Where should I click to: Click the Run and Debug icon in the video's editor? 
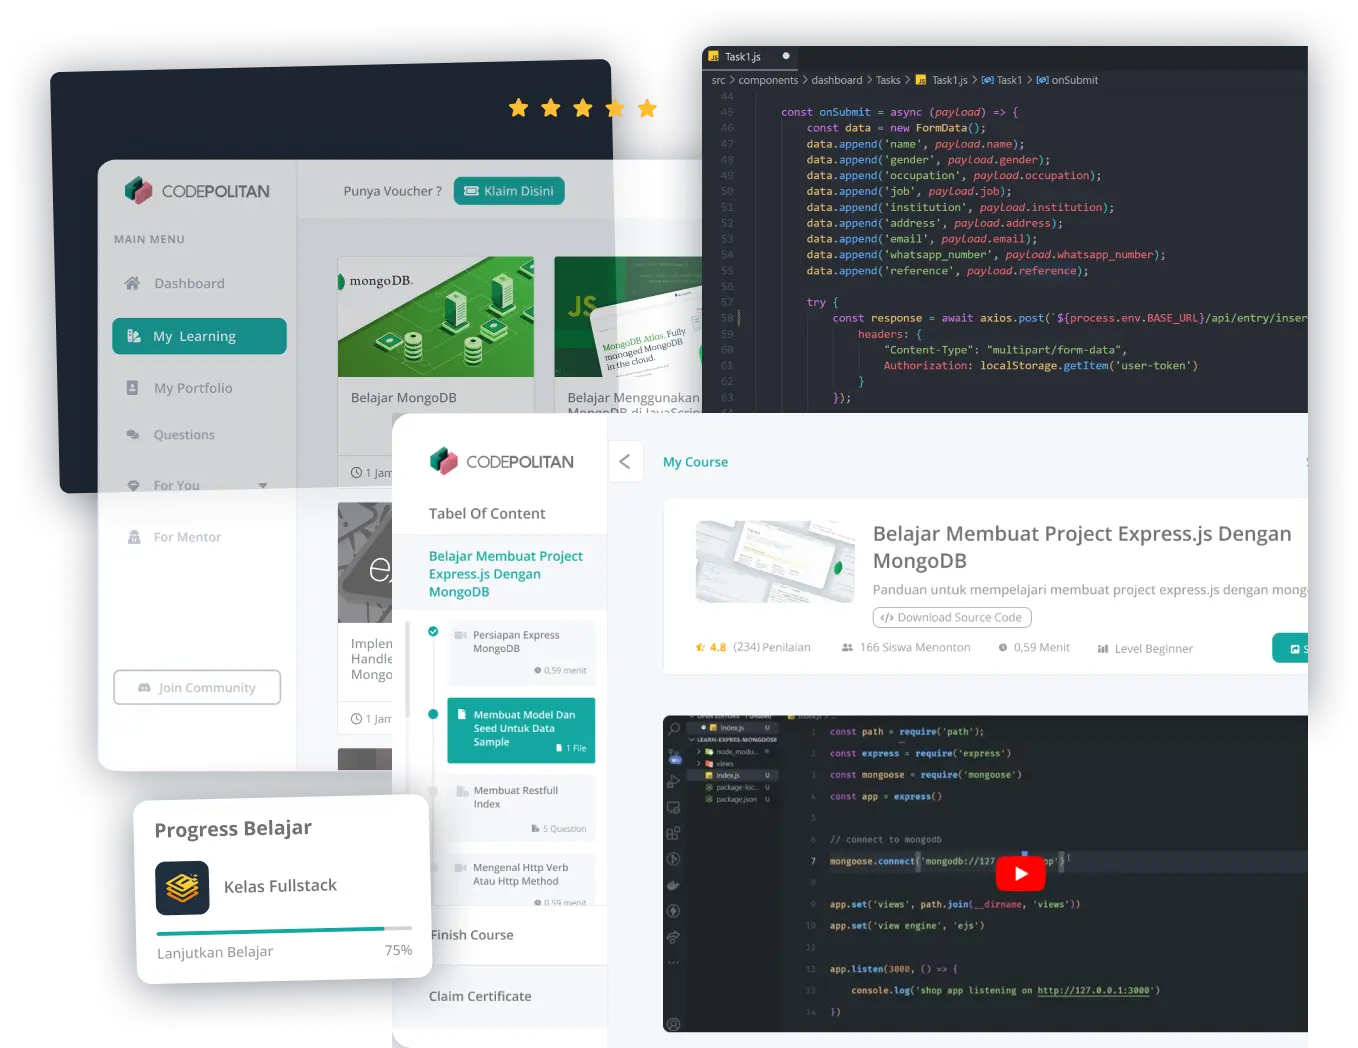674,781
